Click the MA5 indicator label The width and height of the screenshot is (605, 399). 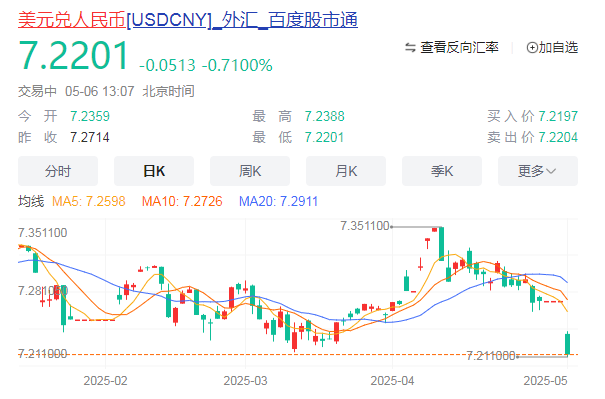click(89, 201)
